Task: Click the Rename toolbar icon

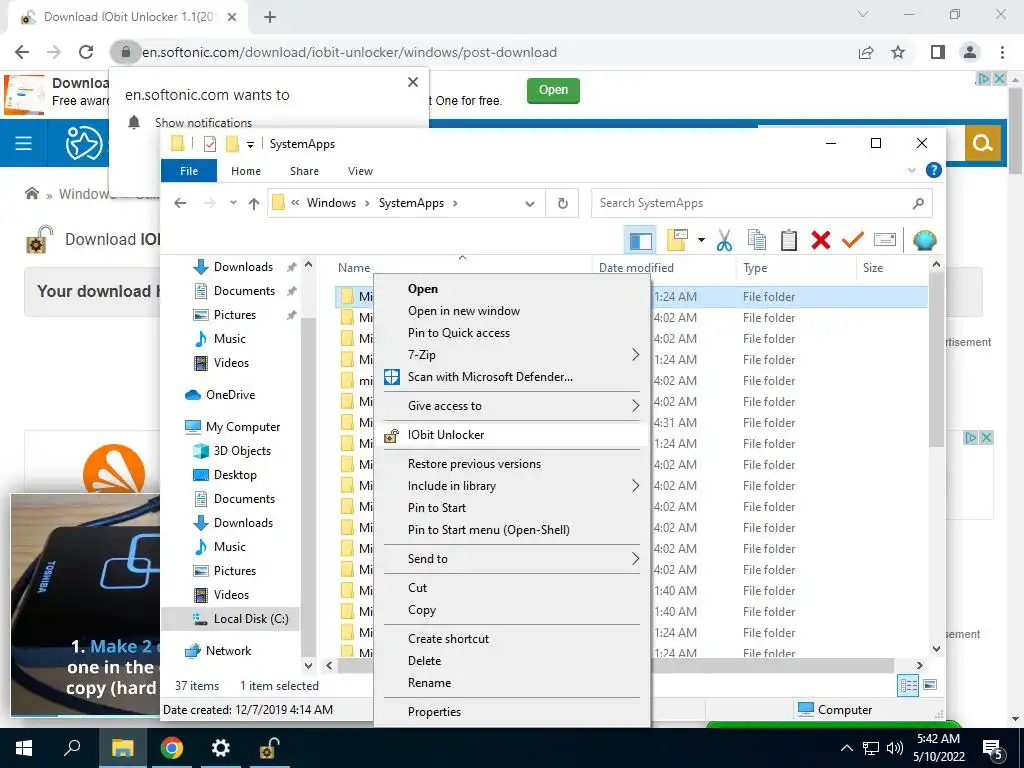Action: point(885,240)
